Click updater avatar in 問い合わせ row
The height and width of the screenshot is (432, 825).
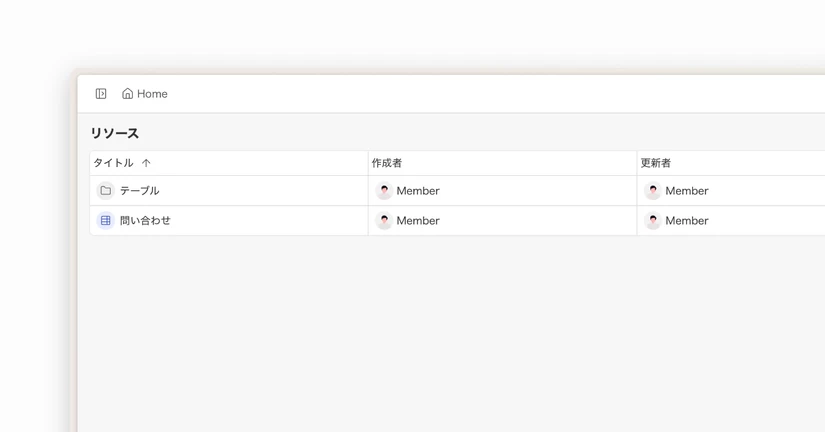[653, 220]
